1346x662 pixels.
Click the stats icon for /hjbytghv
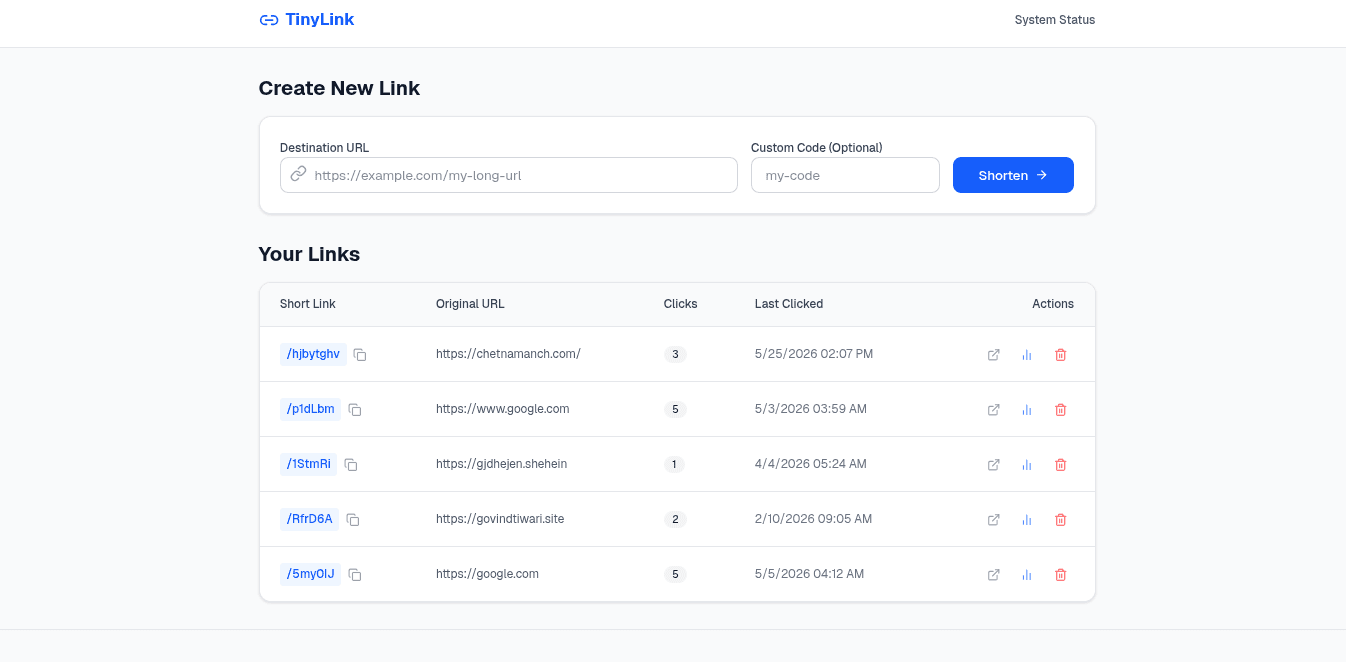click(x=1027, y=355)
